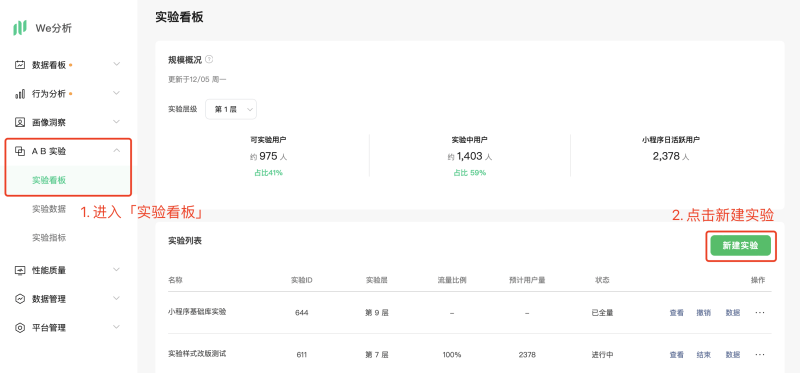Click the 数据看板 calendar icon
The height and width of the screenshot is (373, 800).
[20, 65]
